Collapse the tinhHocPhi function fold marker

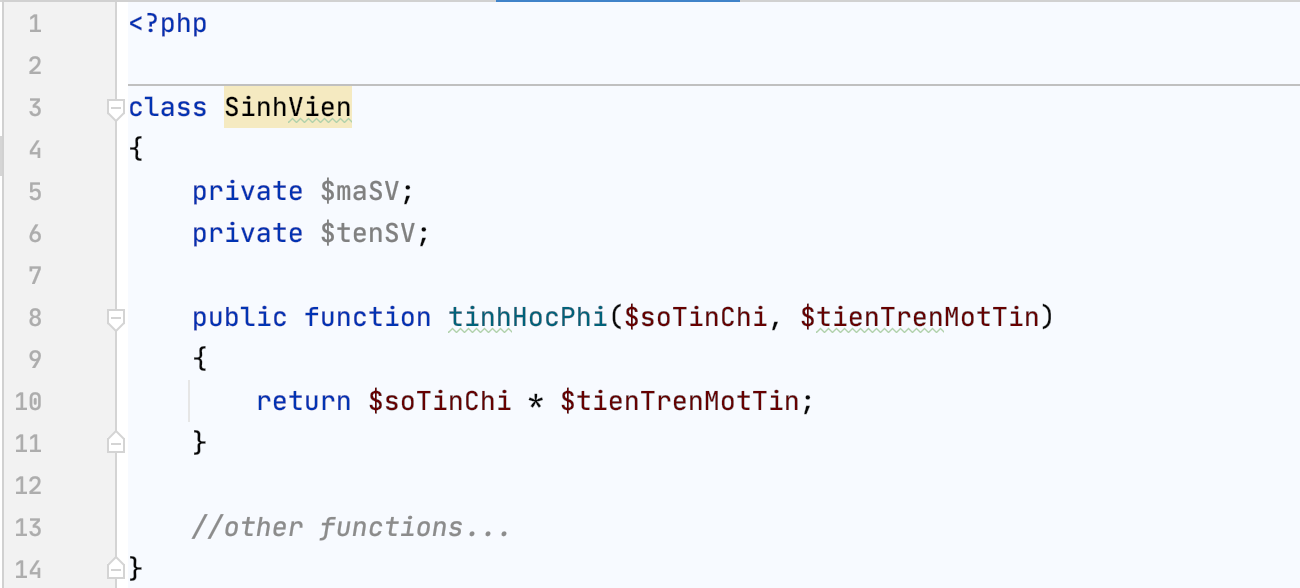116,318
